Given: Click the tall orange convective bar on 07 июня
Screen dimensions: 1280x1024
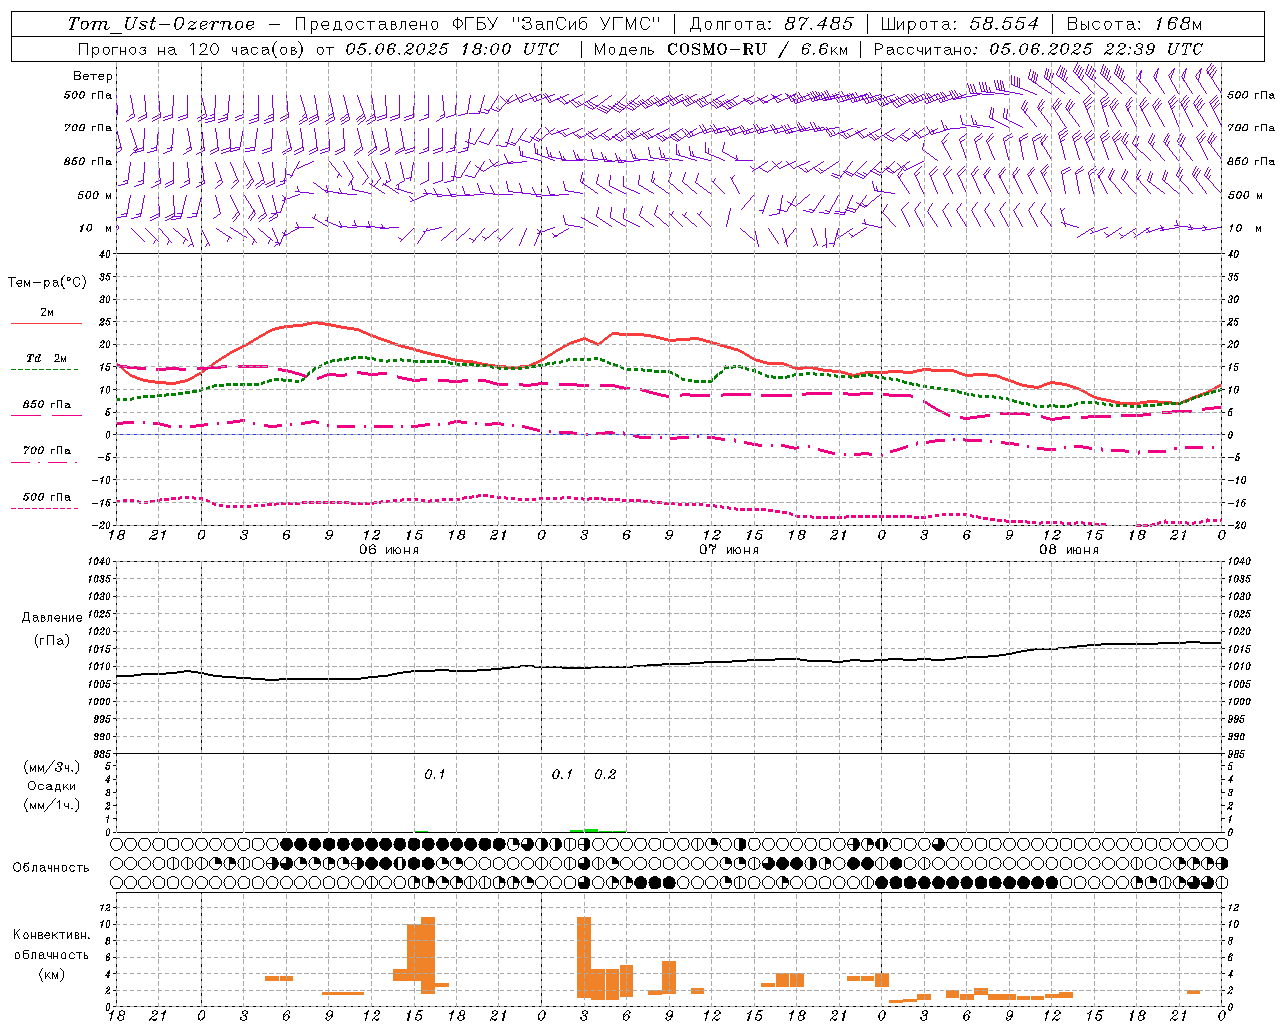Looking at the screenshot, I should (584, 957).
